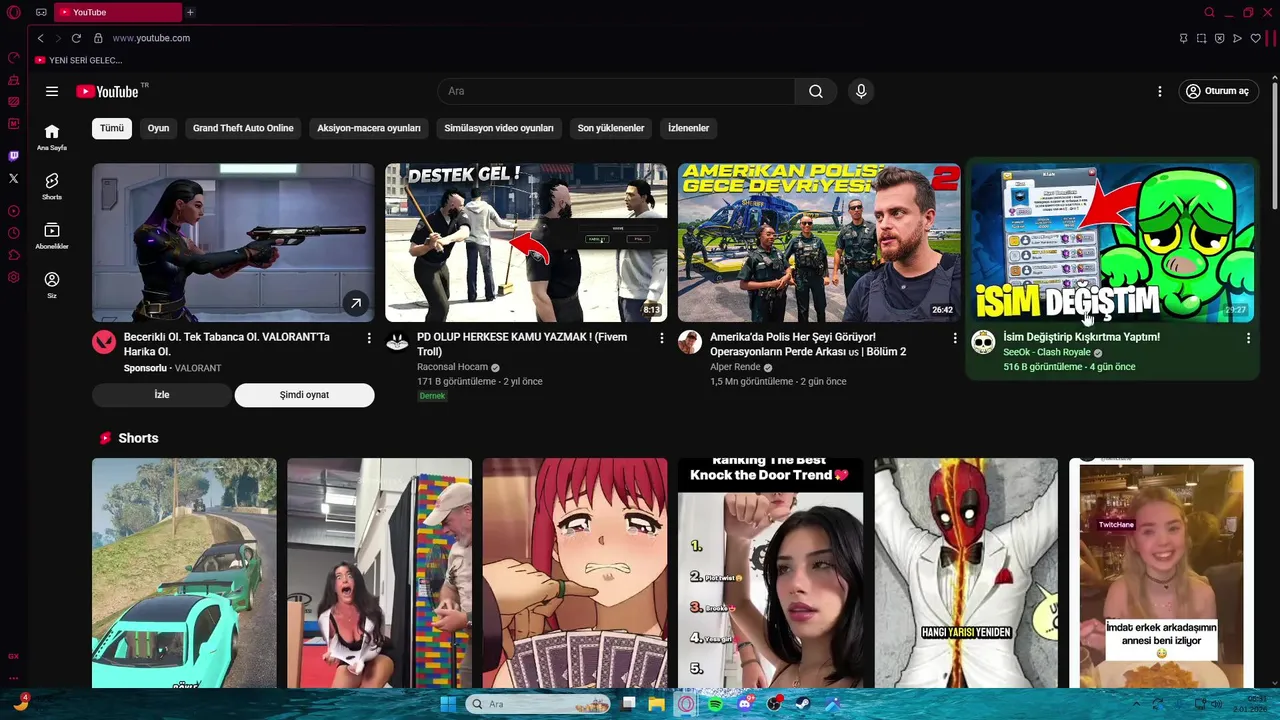1280x720 pixels.
Task: Open Siz in the YouTube sidebar
Action: click(x=52, y=285)
